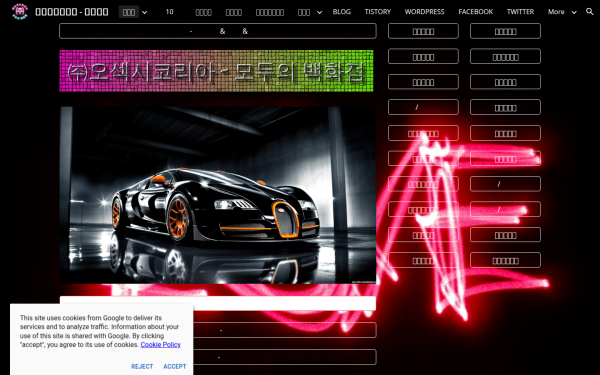Click the pink site logo icon
The height and width of the screenshot is (375, 600).
[x=20, y=11]
